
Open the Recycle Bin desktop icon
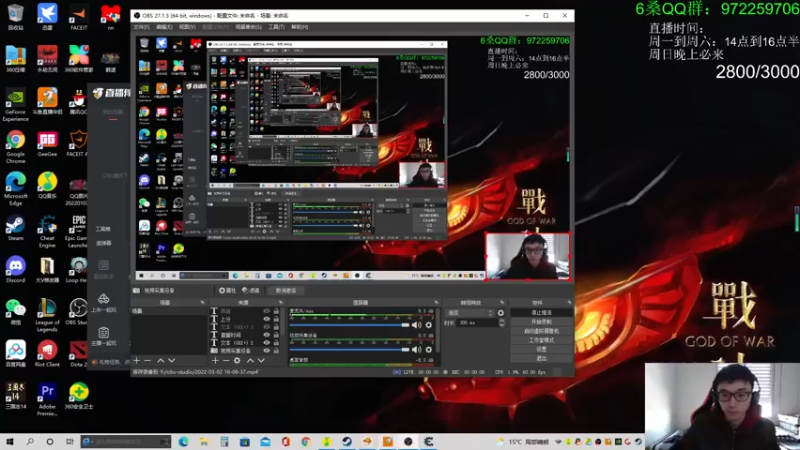tap(15, 16)
